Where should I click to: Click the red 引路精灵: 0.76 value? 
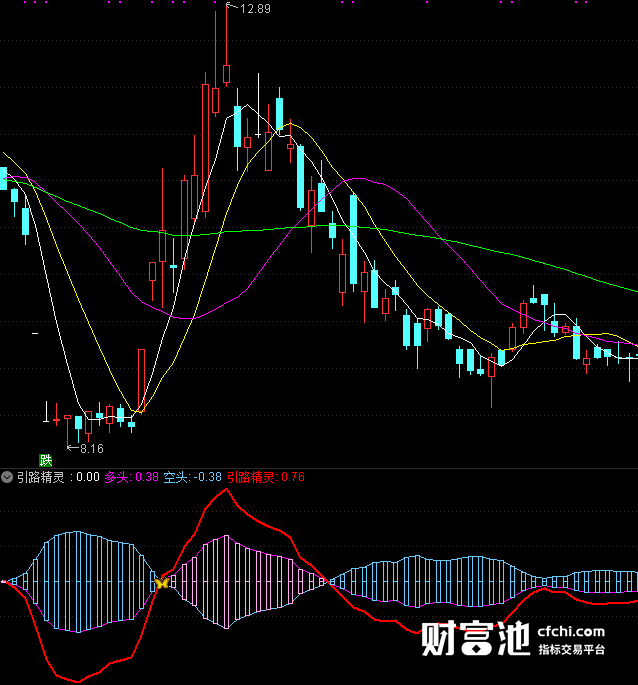click(266, 477)
